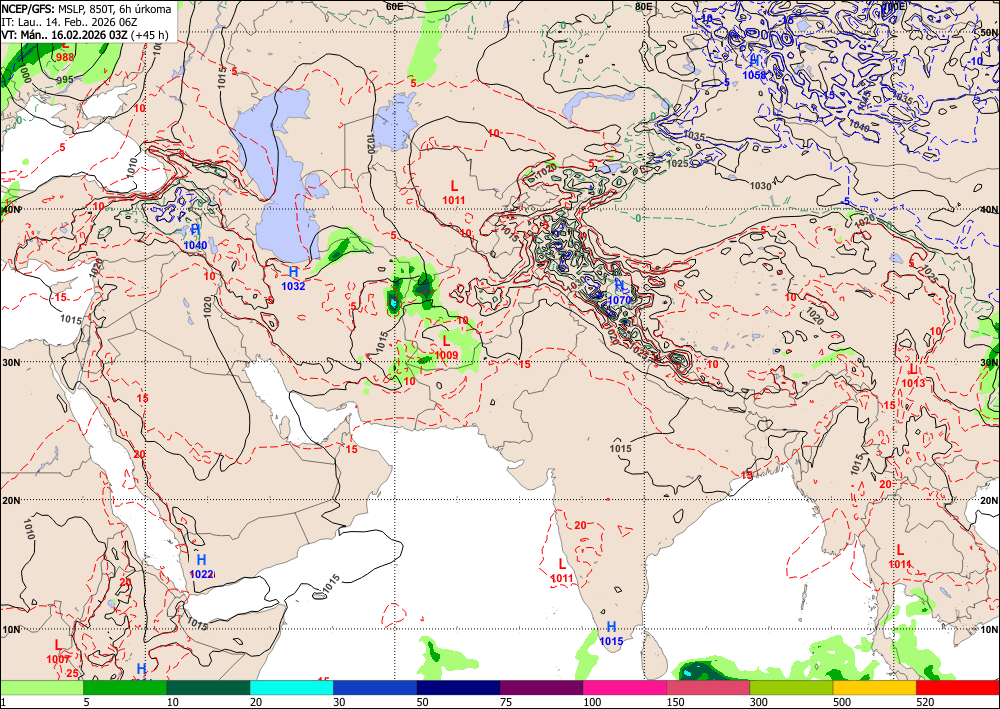Select the light green 1–5 mm legend swatch

[41, 688]
